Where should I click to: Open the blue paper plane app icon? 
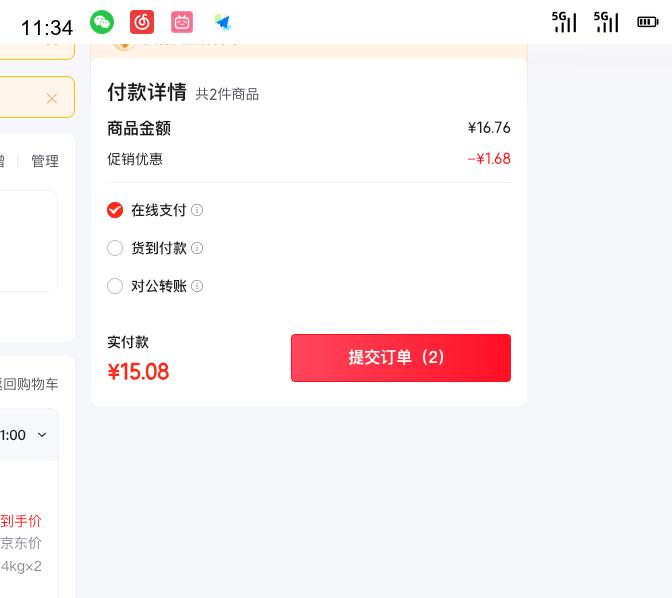click(222, 22)
